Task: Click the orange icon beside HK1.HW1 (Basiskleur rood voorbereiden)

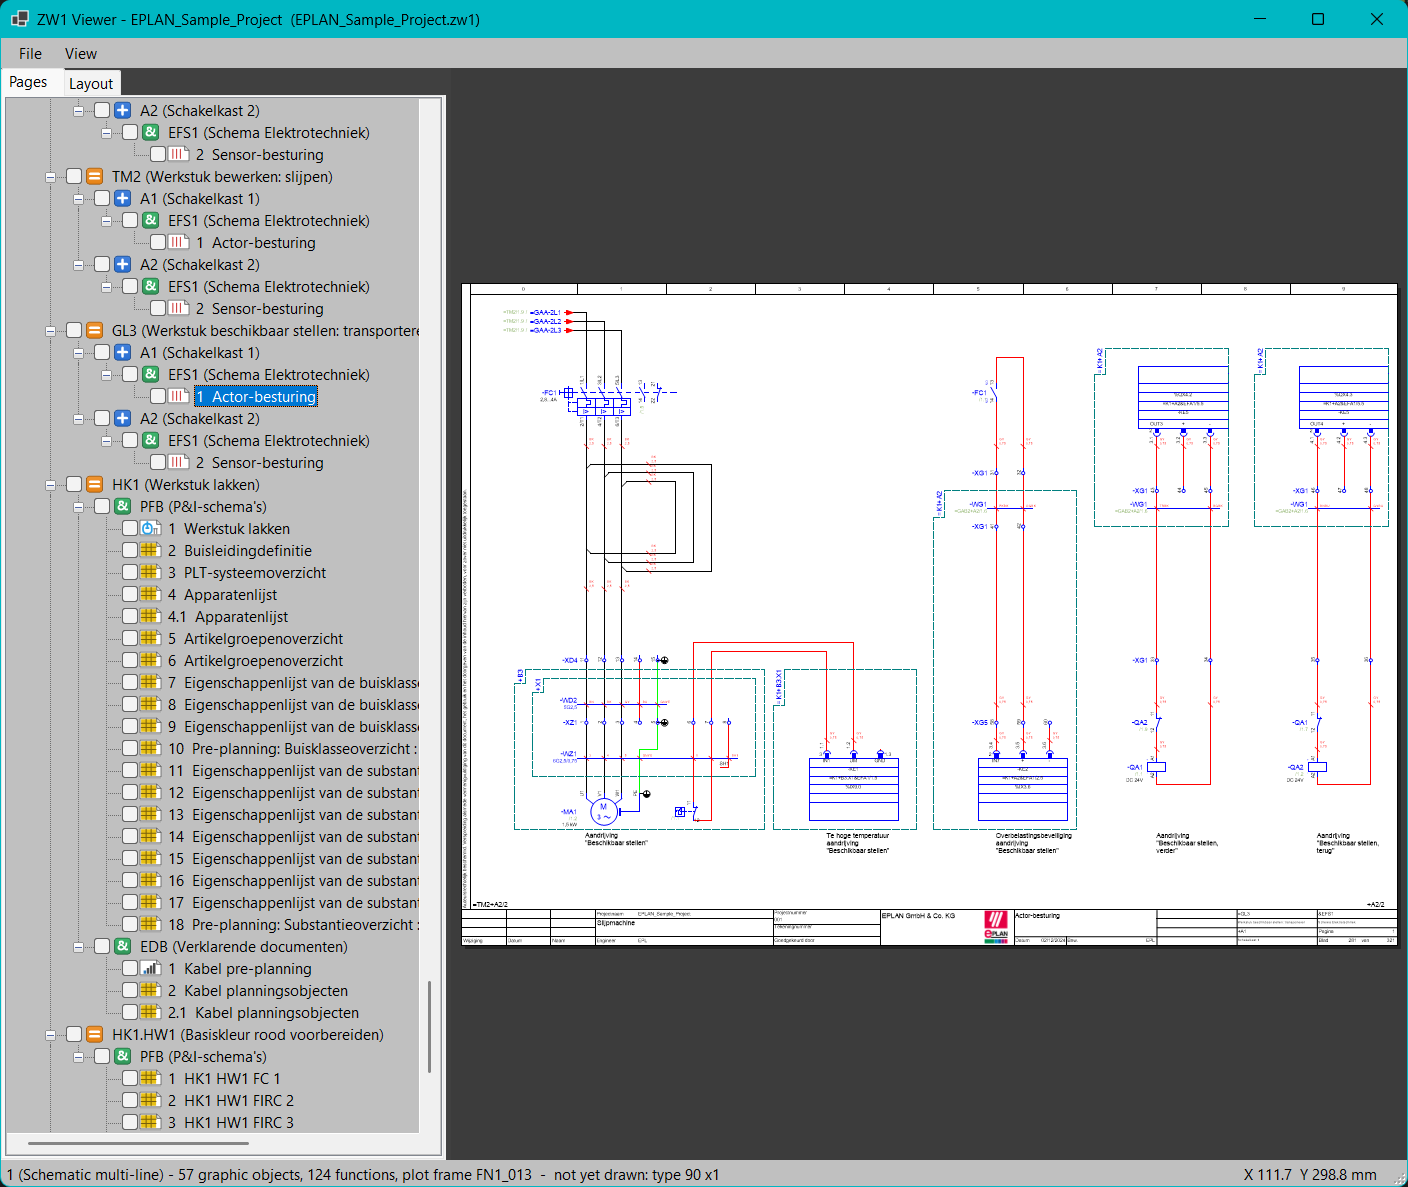Action: click(94, 1035)
